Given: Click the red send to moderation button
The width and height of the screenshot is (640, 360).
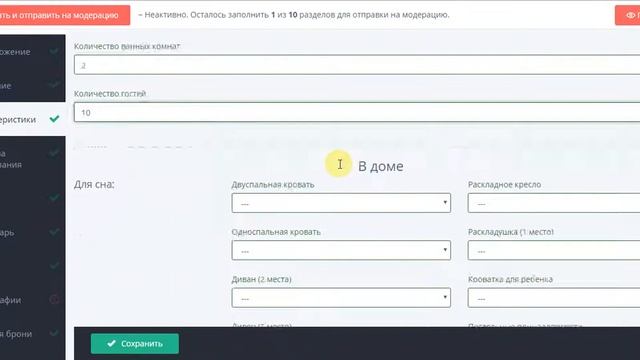Looking at the screenshot, I should 64,15.
